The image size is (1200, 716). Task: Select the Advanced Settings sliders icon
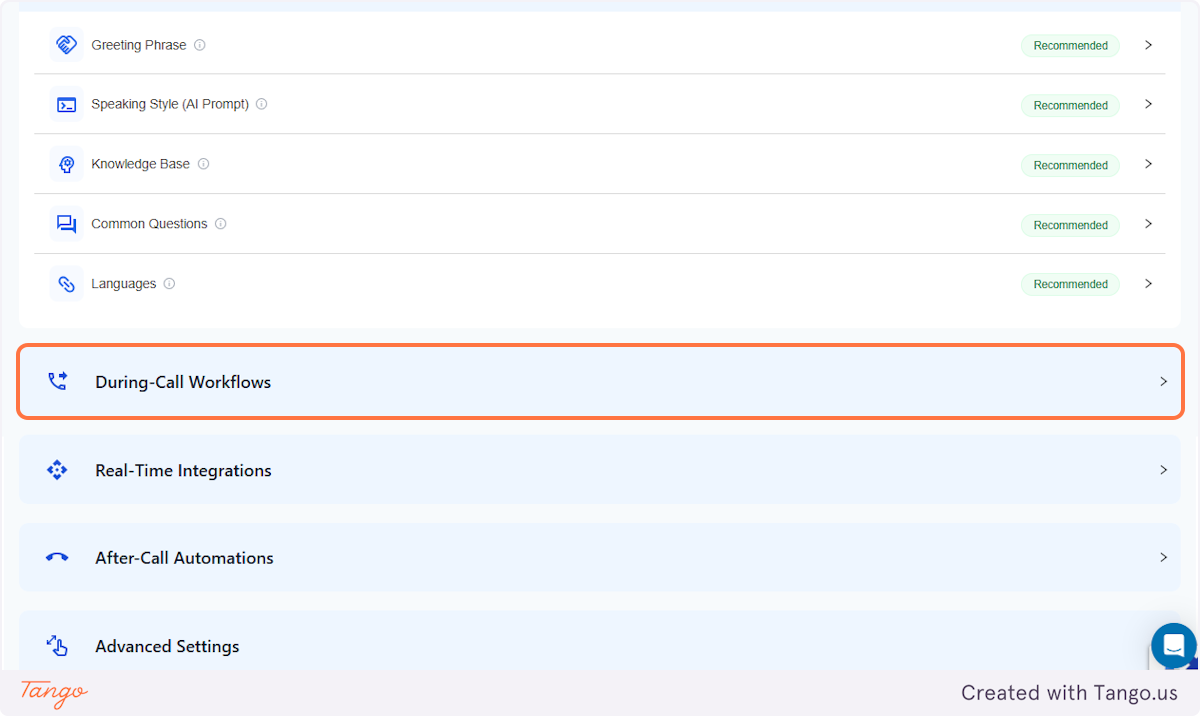point(57,646)
